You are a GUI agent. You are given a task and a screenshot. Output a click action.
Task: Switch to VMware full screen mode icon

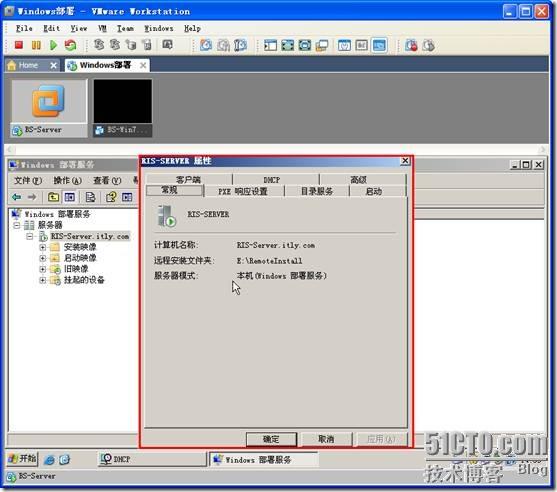(x=287, y=45)
